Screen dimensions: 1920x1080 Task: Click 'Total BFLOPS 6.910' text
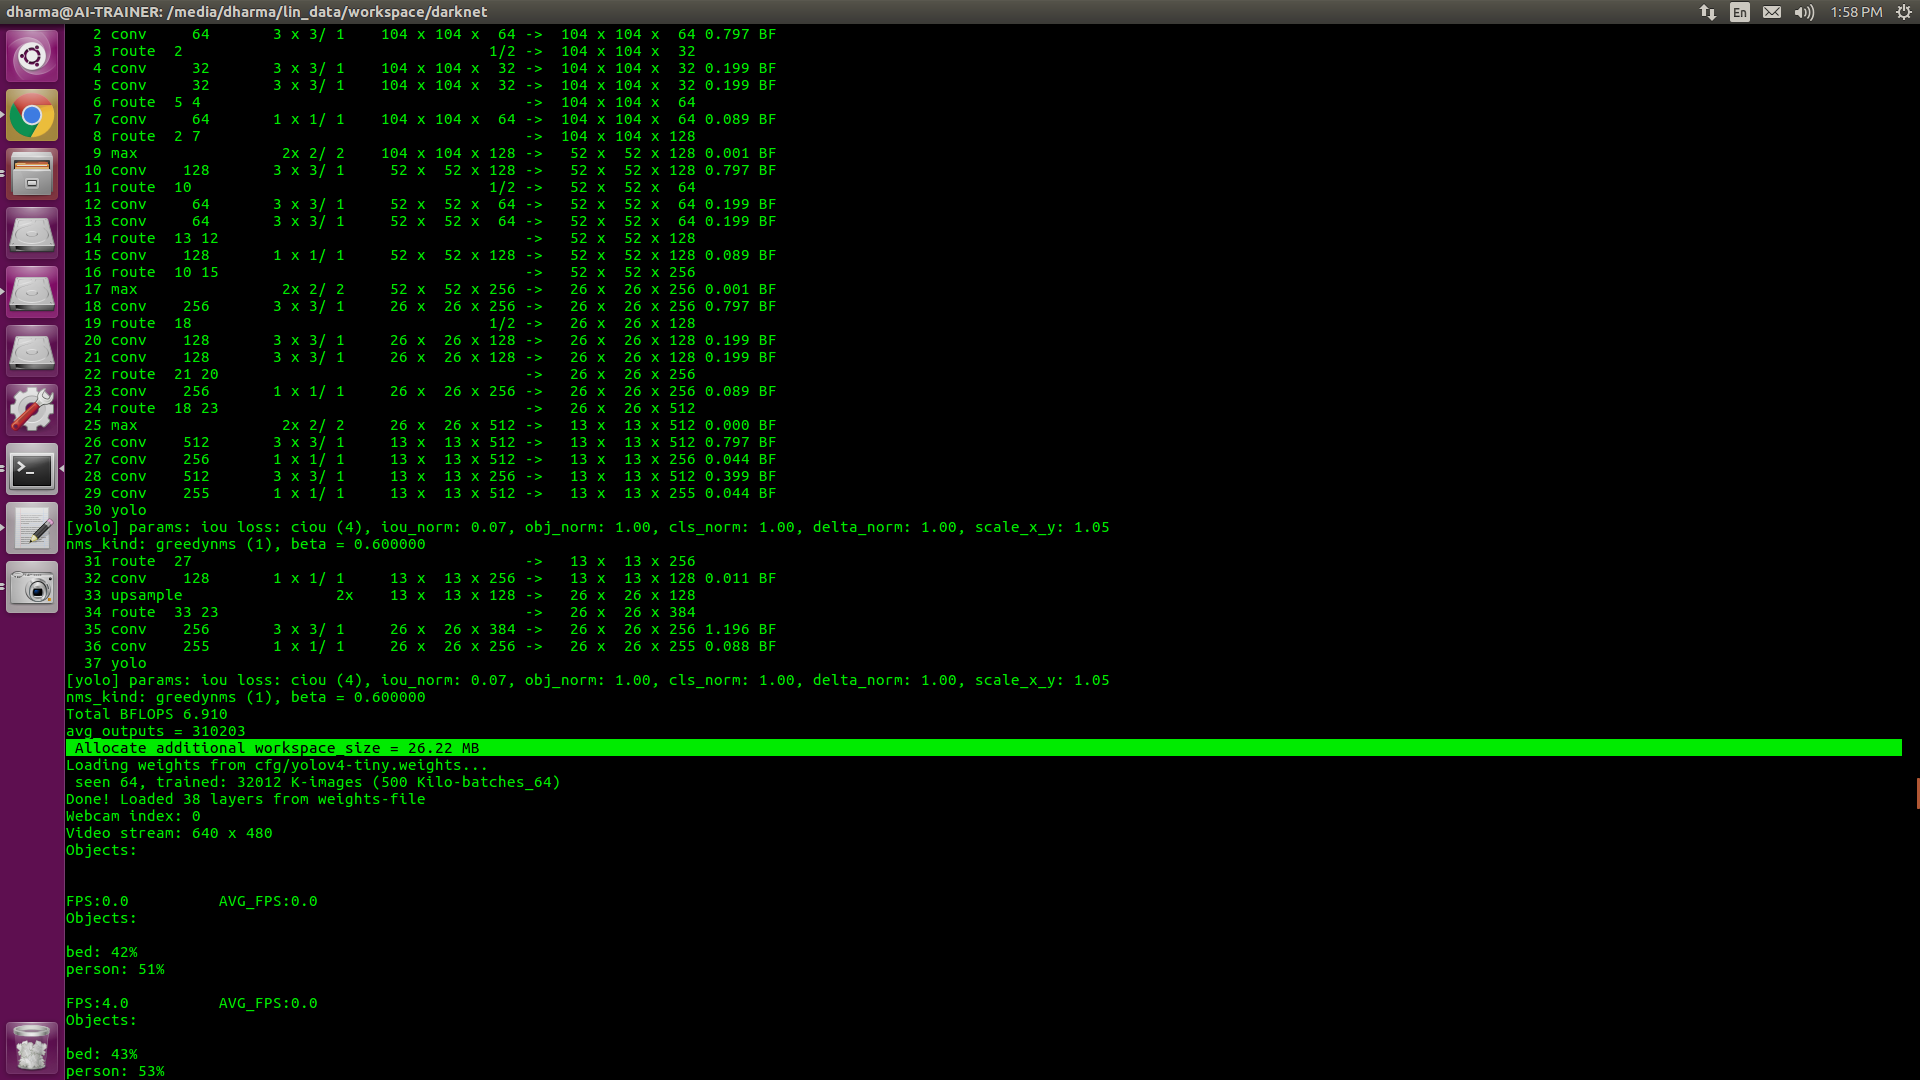click(147, 714)
